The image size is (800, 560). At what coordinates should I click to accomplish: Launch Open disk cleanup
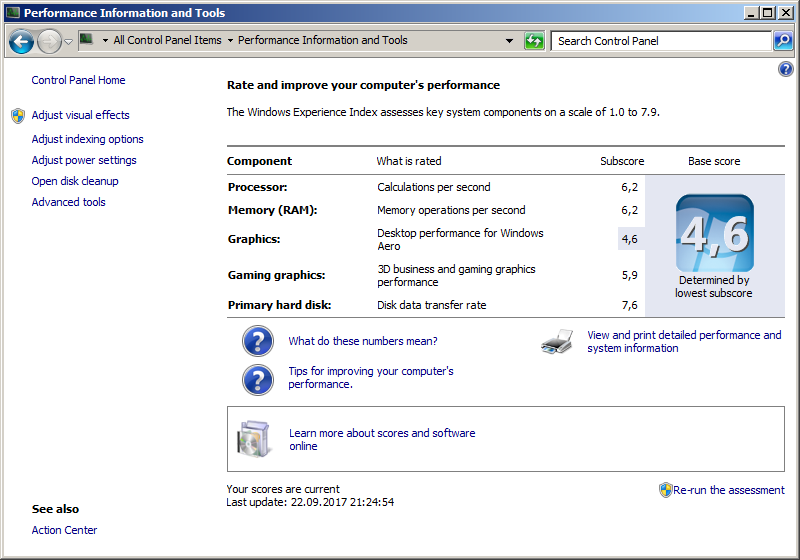[x=74, y=181]
